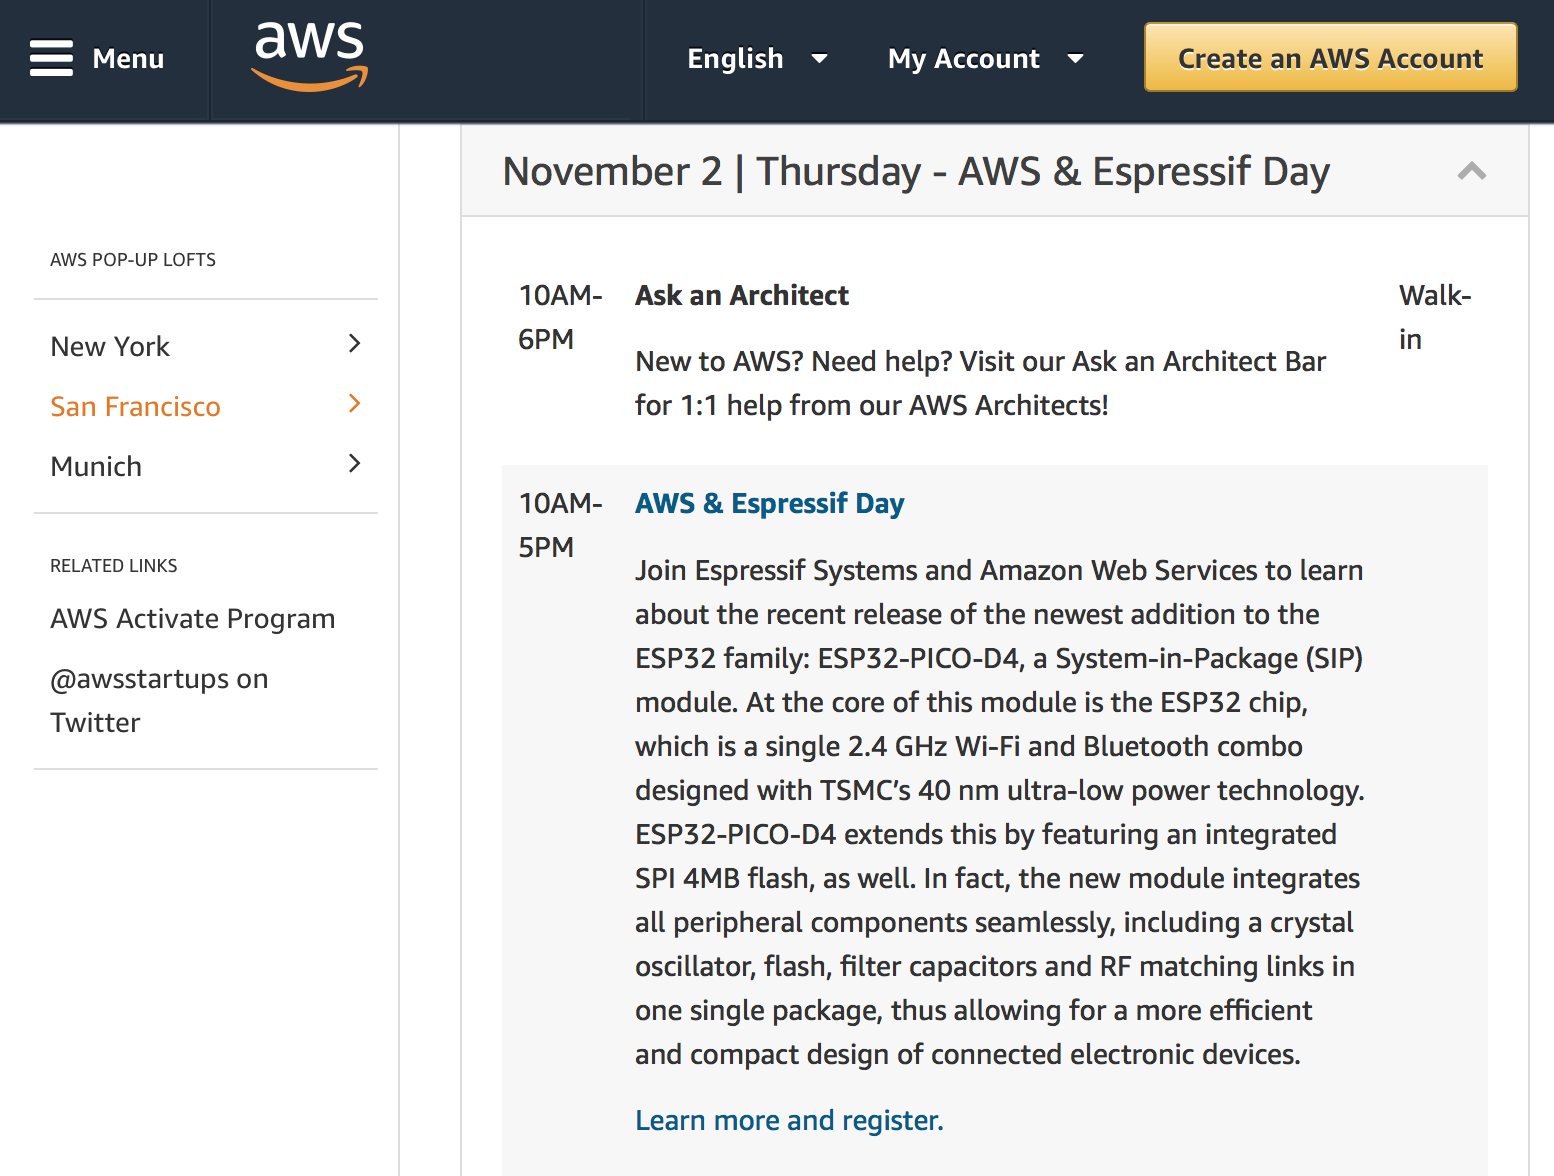The height and width of the screenshot is (1176, 1554).
Task: Click the Ask an Architect heading
Action: pyautogui.click(x=742, y=296)
